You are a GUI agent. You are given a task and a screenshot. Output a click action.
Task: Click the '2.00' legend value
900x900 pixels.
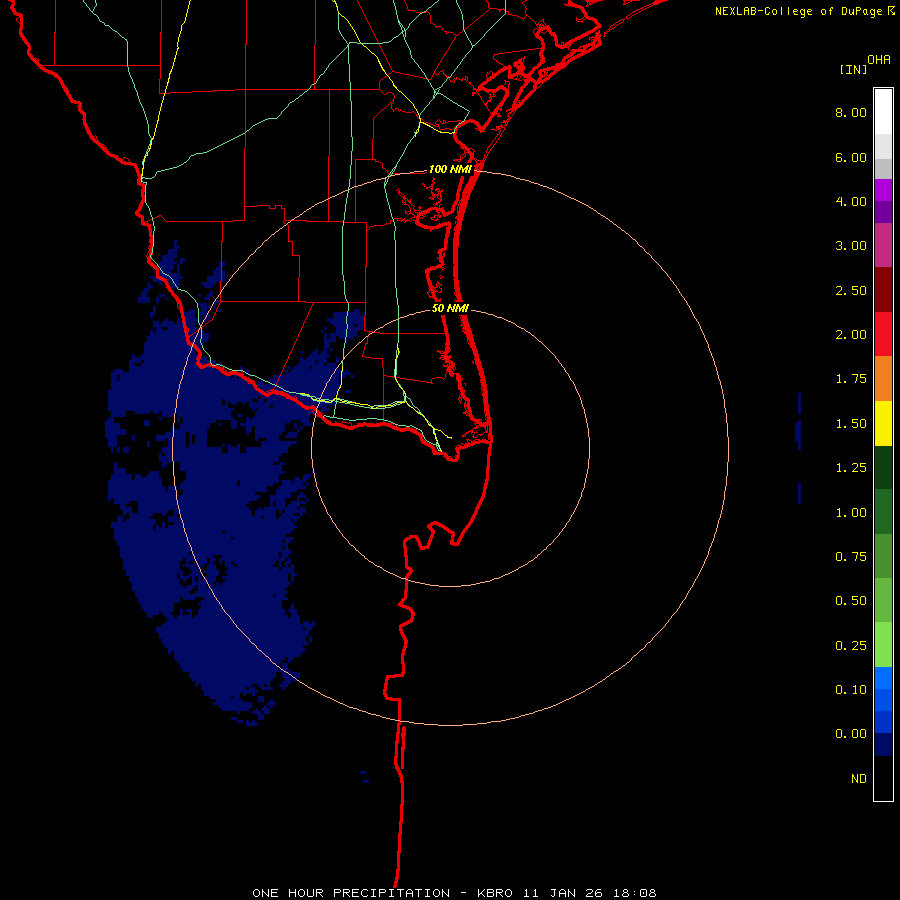[851, 335]
